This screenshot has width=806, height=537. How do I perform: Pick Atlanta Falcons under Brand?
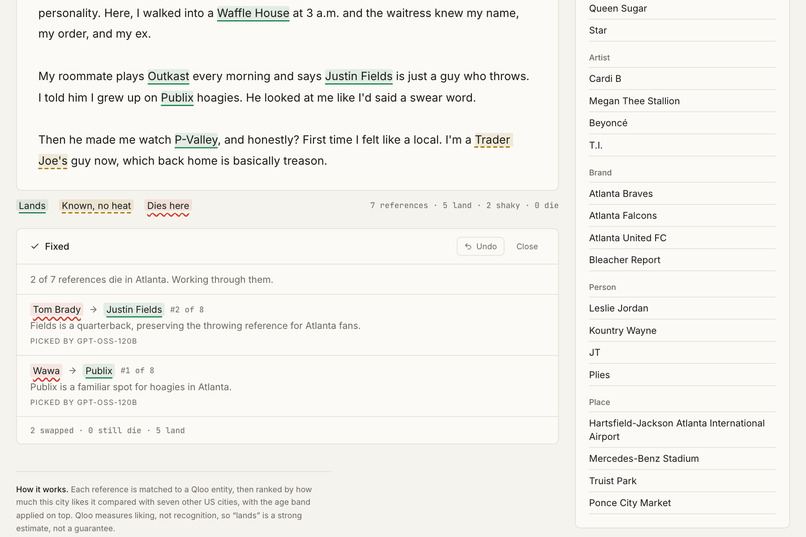click(x=682, y=216)
